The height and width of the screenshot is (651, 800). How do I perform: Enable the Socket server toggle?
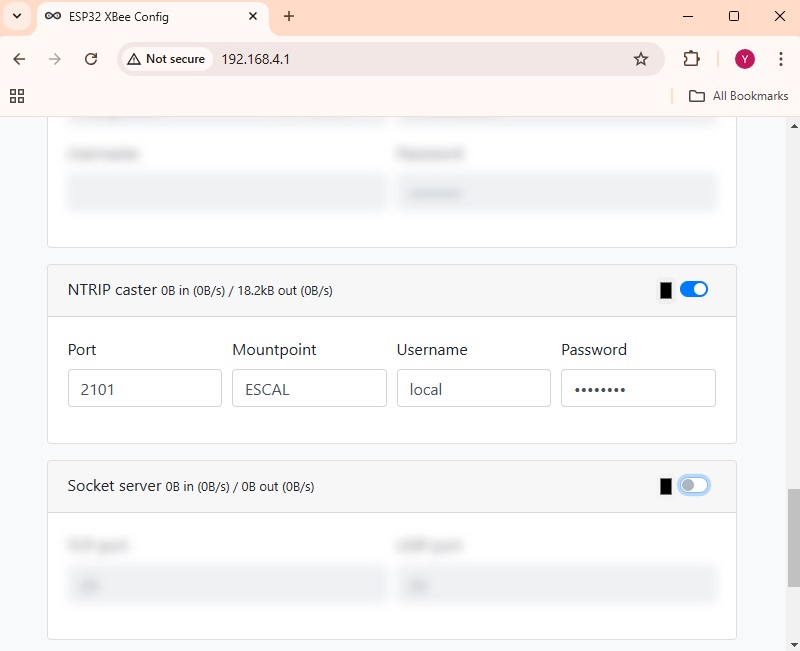693,485
